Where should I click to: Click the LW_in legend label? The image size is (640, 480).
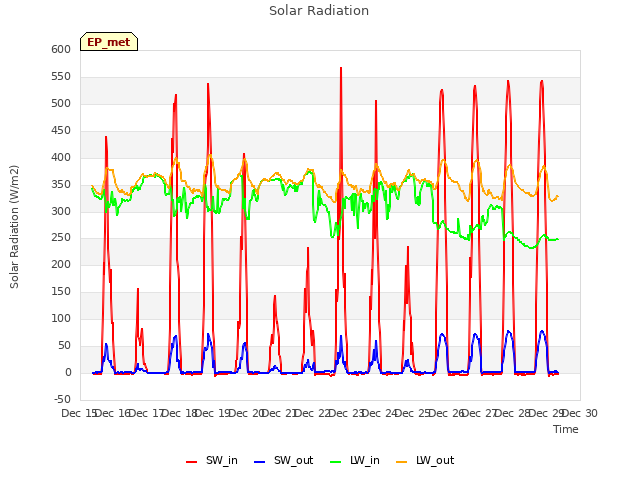click(365, 460)
